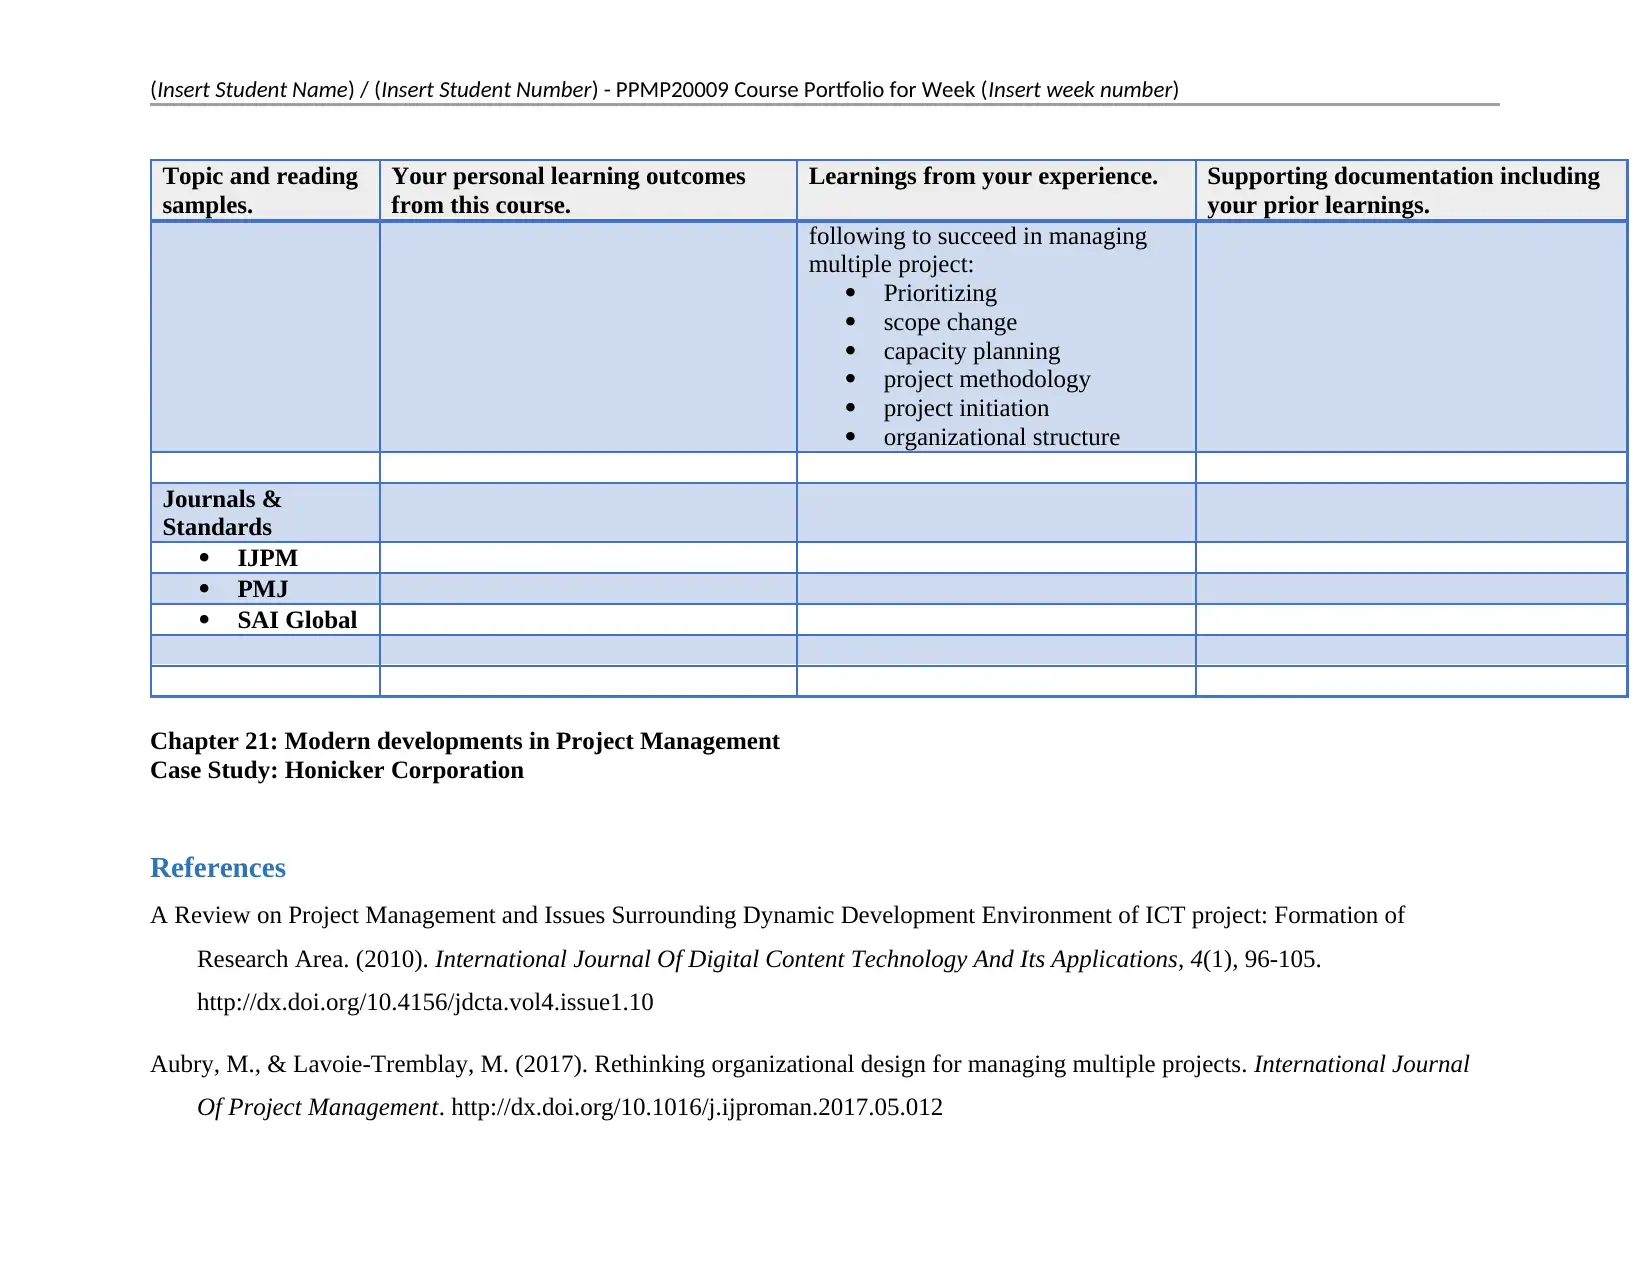Click the 'References' heading

[218, 868]
